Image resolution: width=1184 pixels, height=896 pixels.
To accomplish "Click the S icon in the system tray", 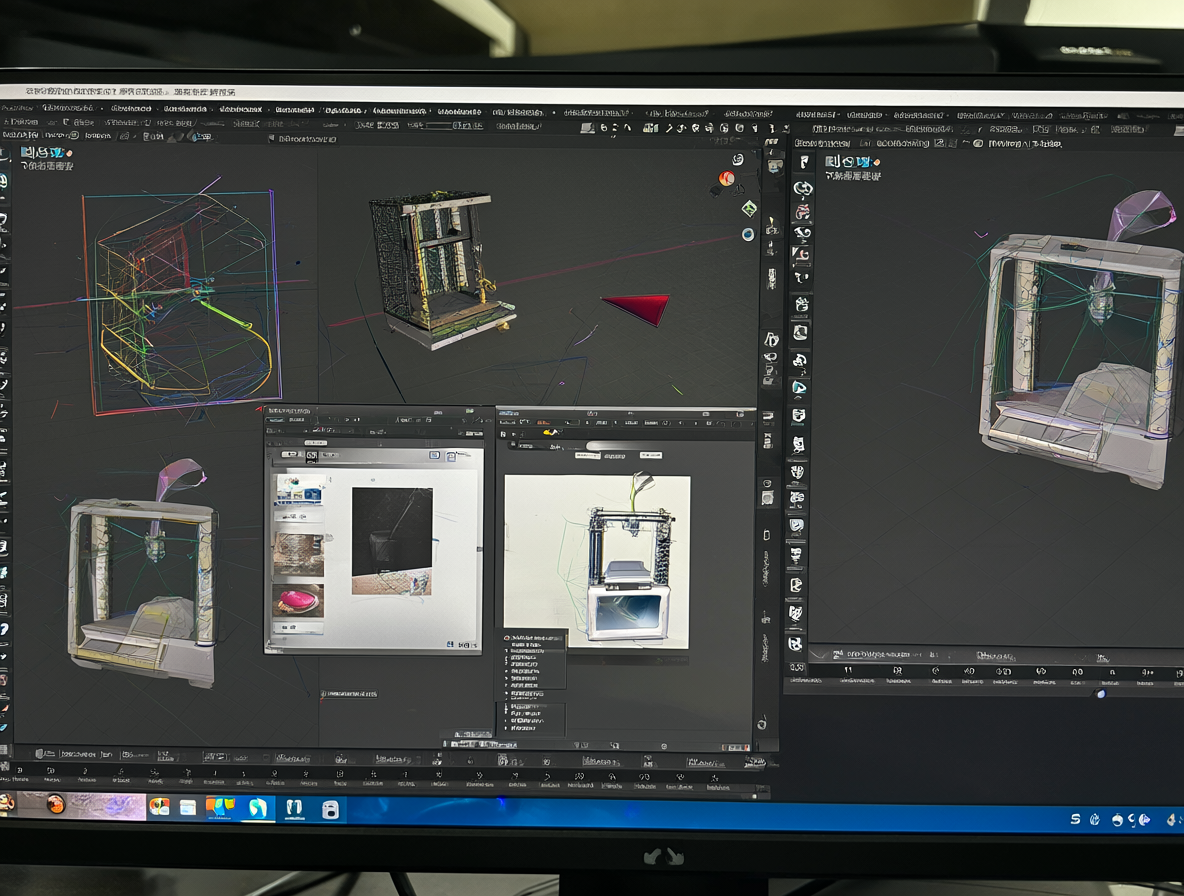I will tap(1075, 819).
